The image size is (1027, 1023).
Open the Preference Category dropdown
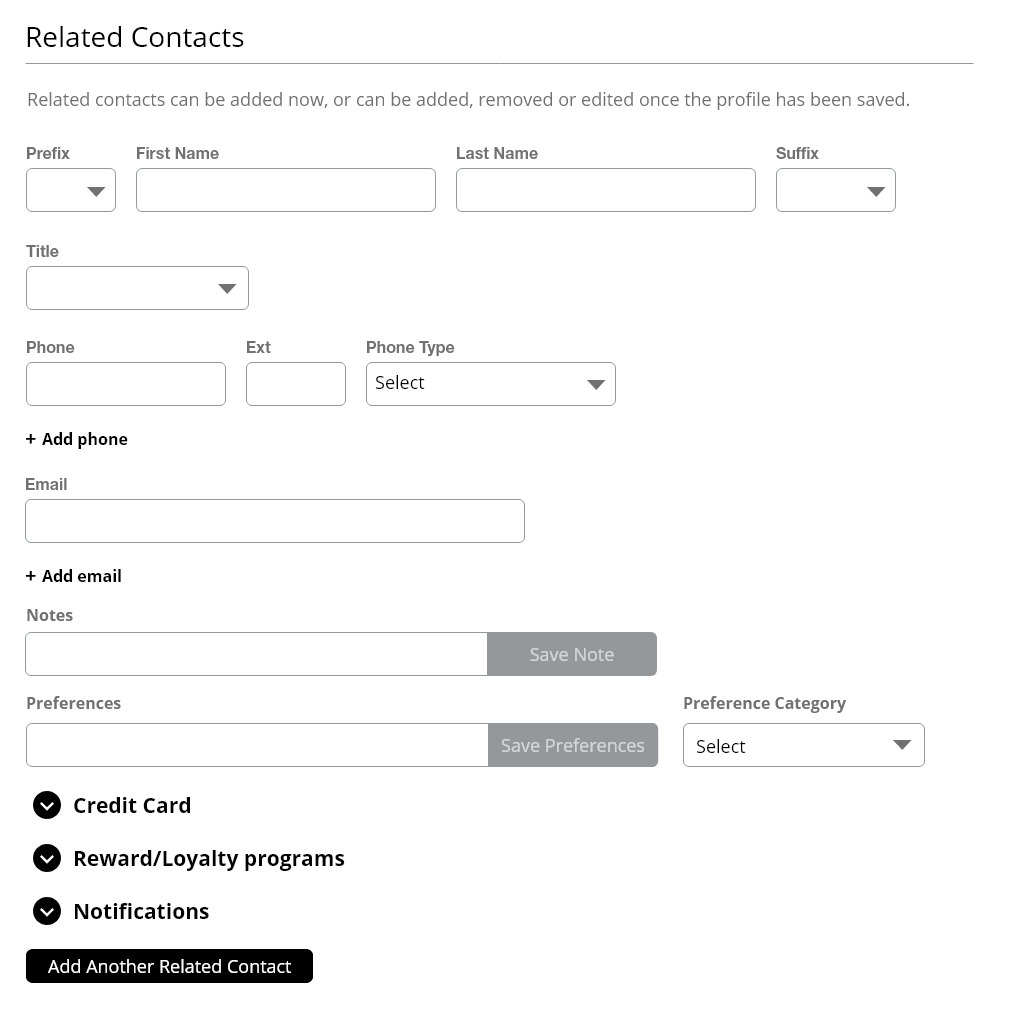tap(803, 746)
